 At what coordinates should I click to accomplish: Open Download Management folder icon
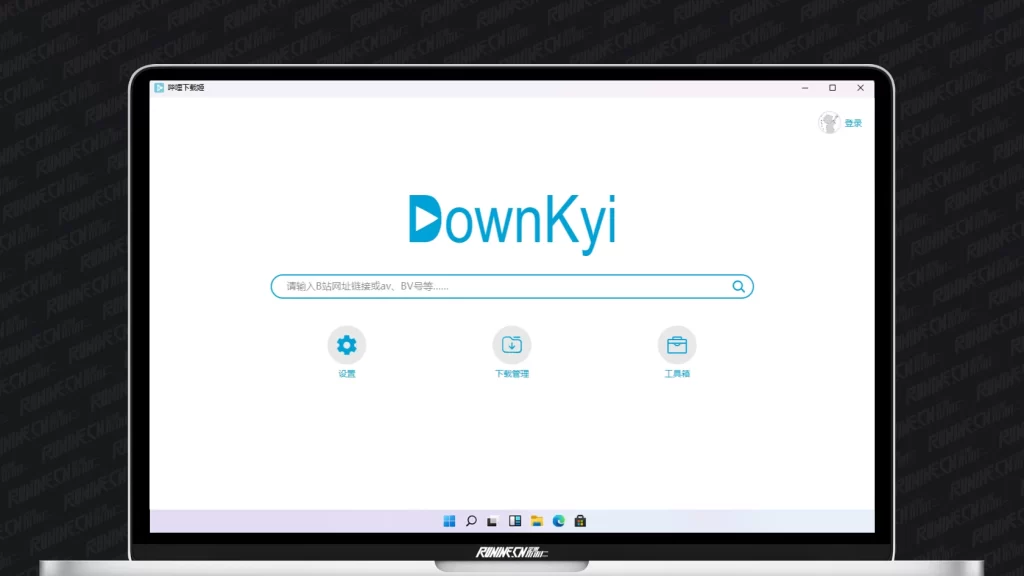[x=511, y=345]
